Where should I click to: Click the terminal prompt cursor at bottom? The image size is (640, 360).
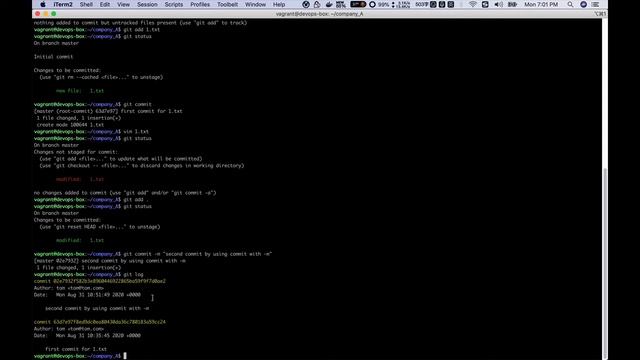click(125, 356)
